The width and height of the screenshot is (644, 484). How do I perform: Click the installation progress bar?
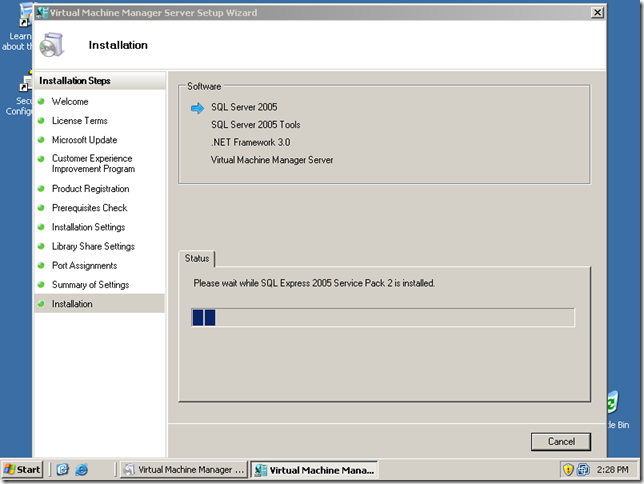[383, 318]
